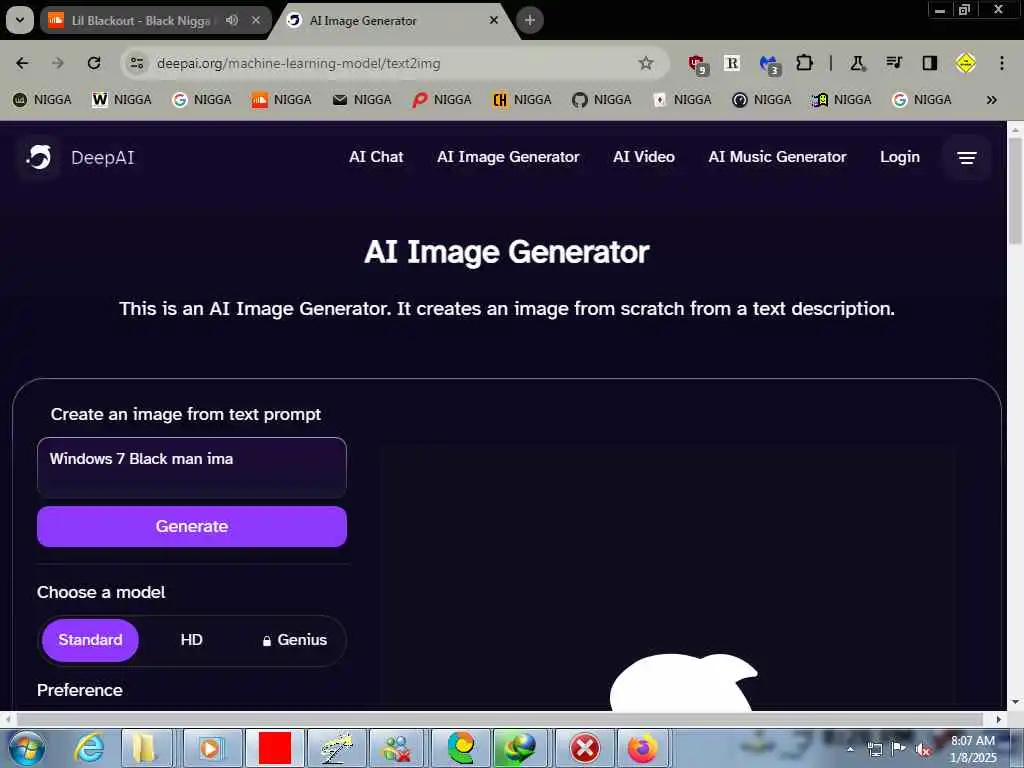Close the SoundCloud music tab
The image size is (1024, 768).
tap(256, 20)
